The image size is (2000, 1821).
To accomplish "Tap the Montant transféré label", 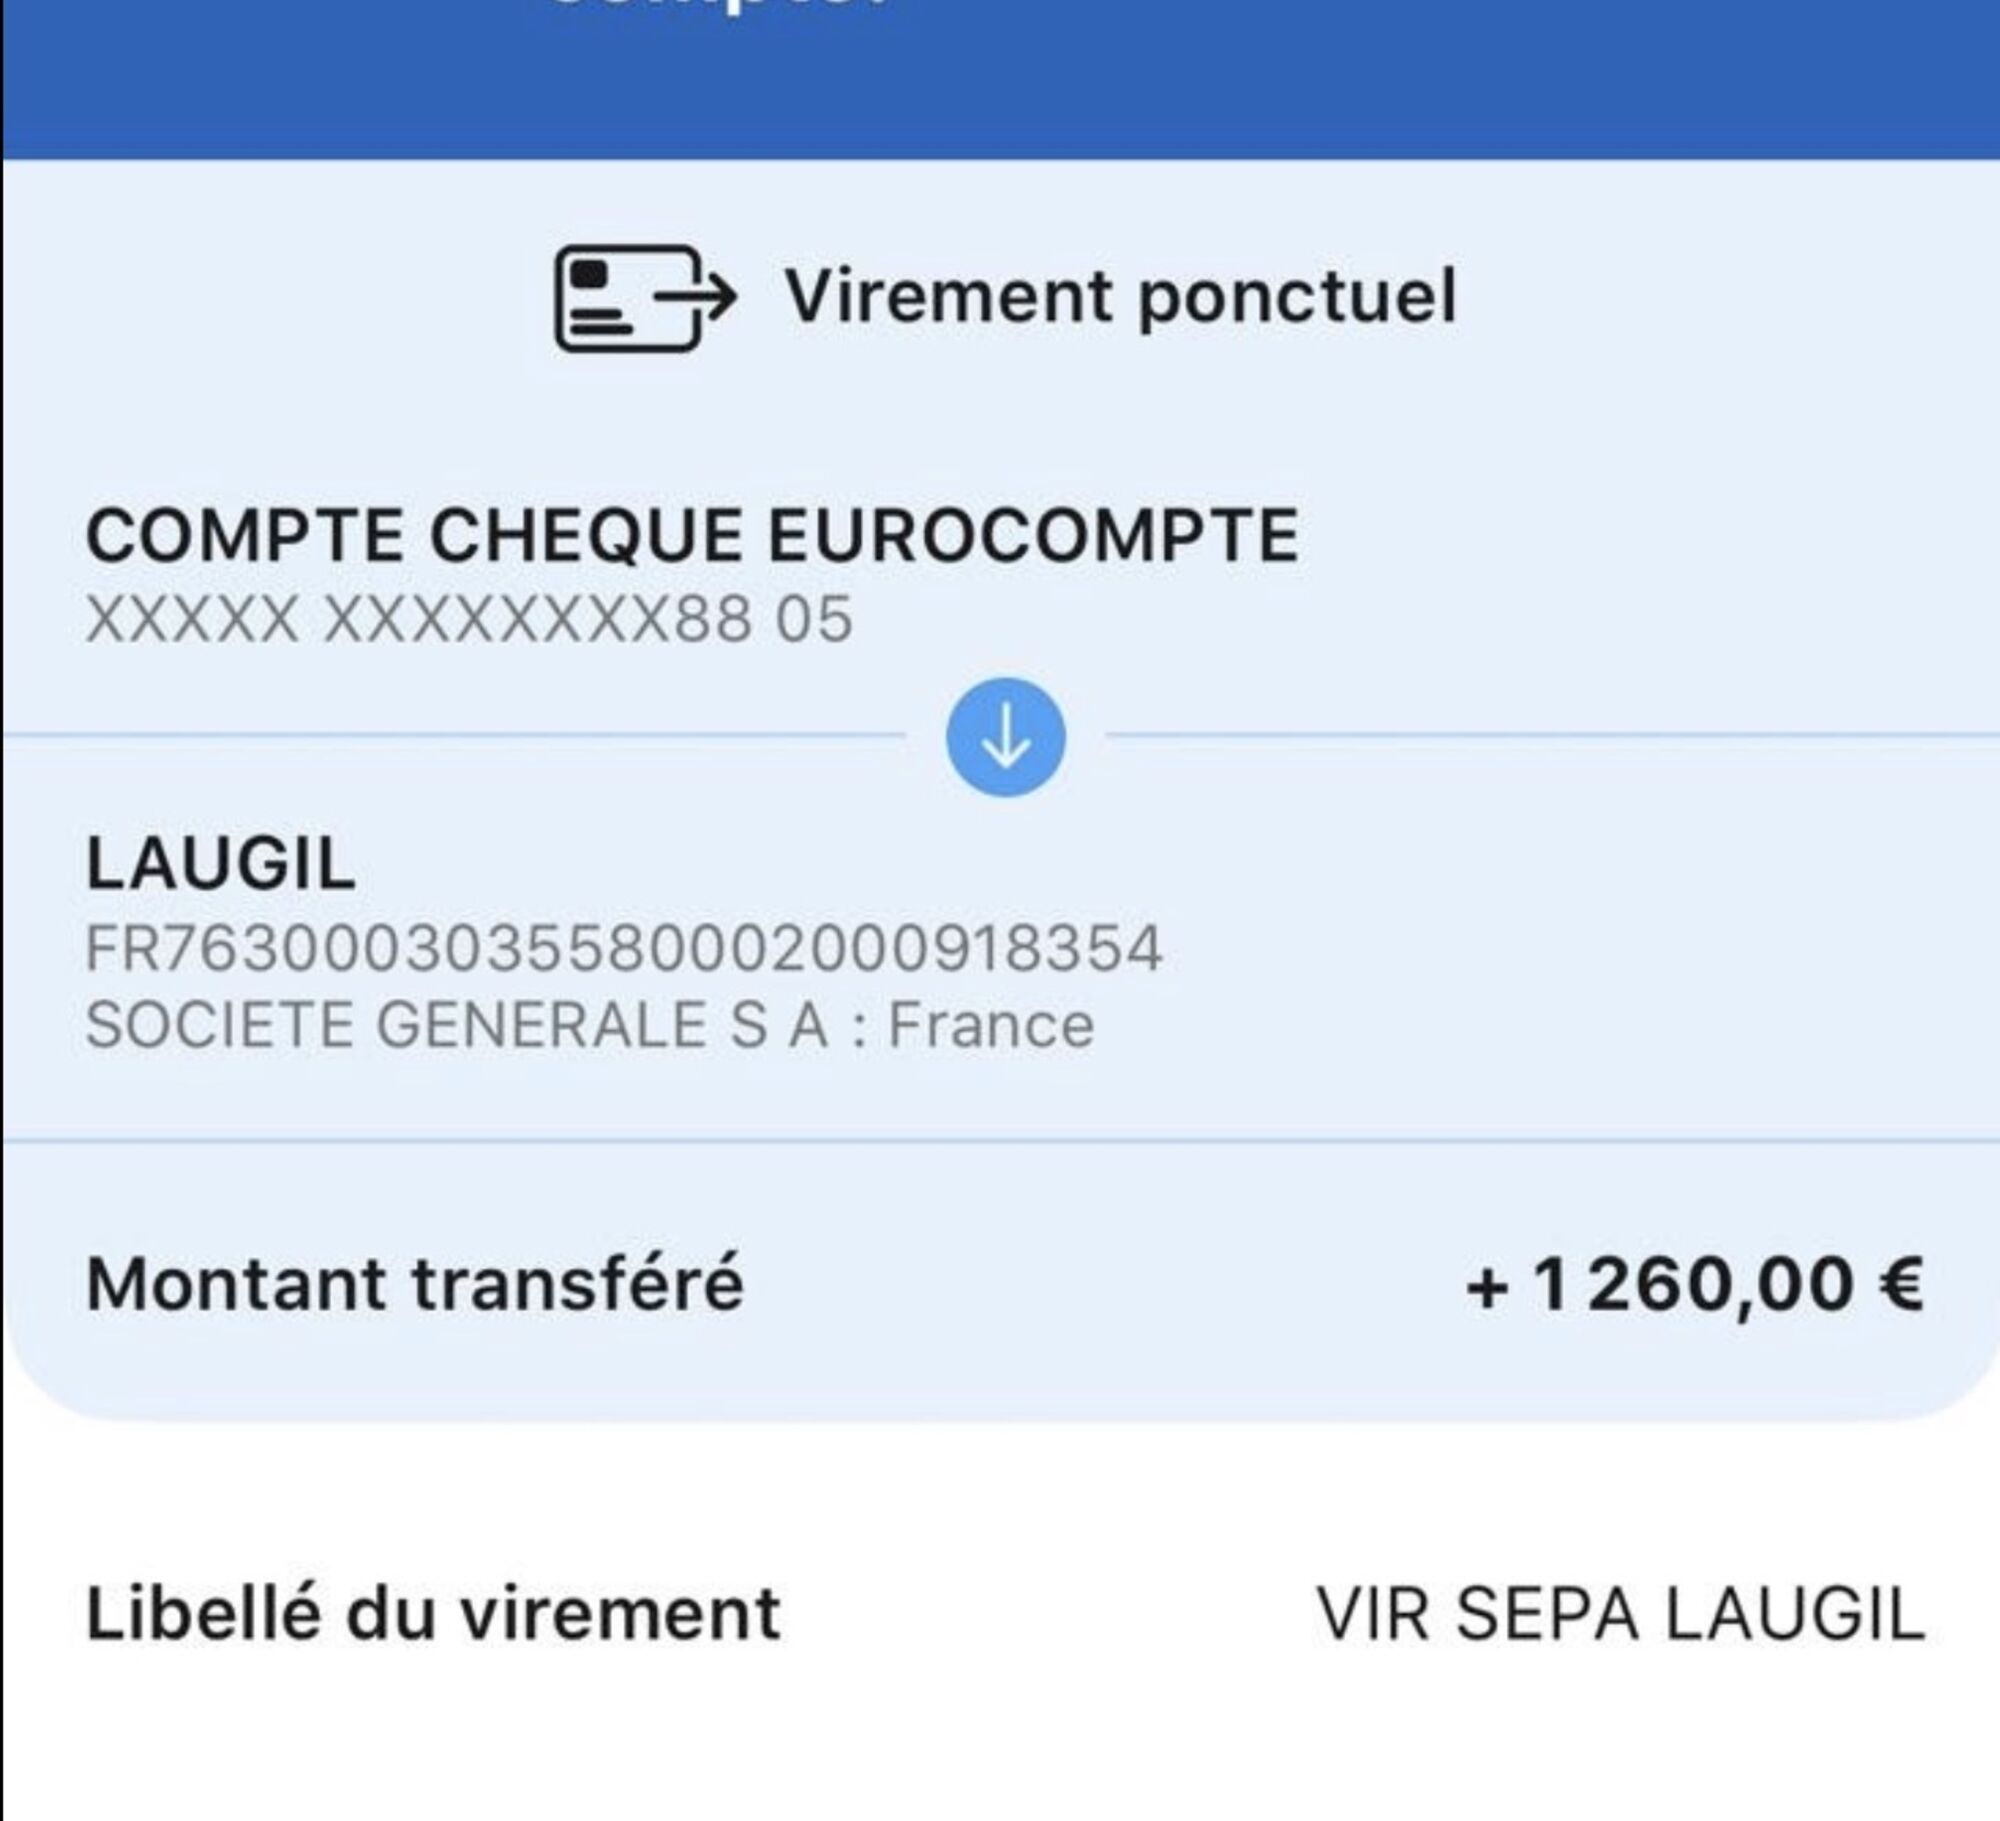I will [x=415, y=1284].
